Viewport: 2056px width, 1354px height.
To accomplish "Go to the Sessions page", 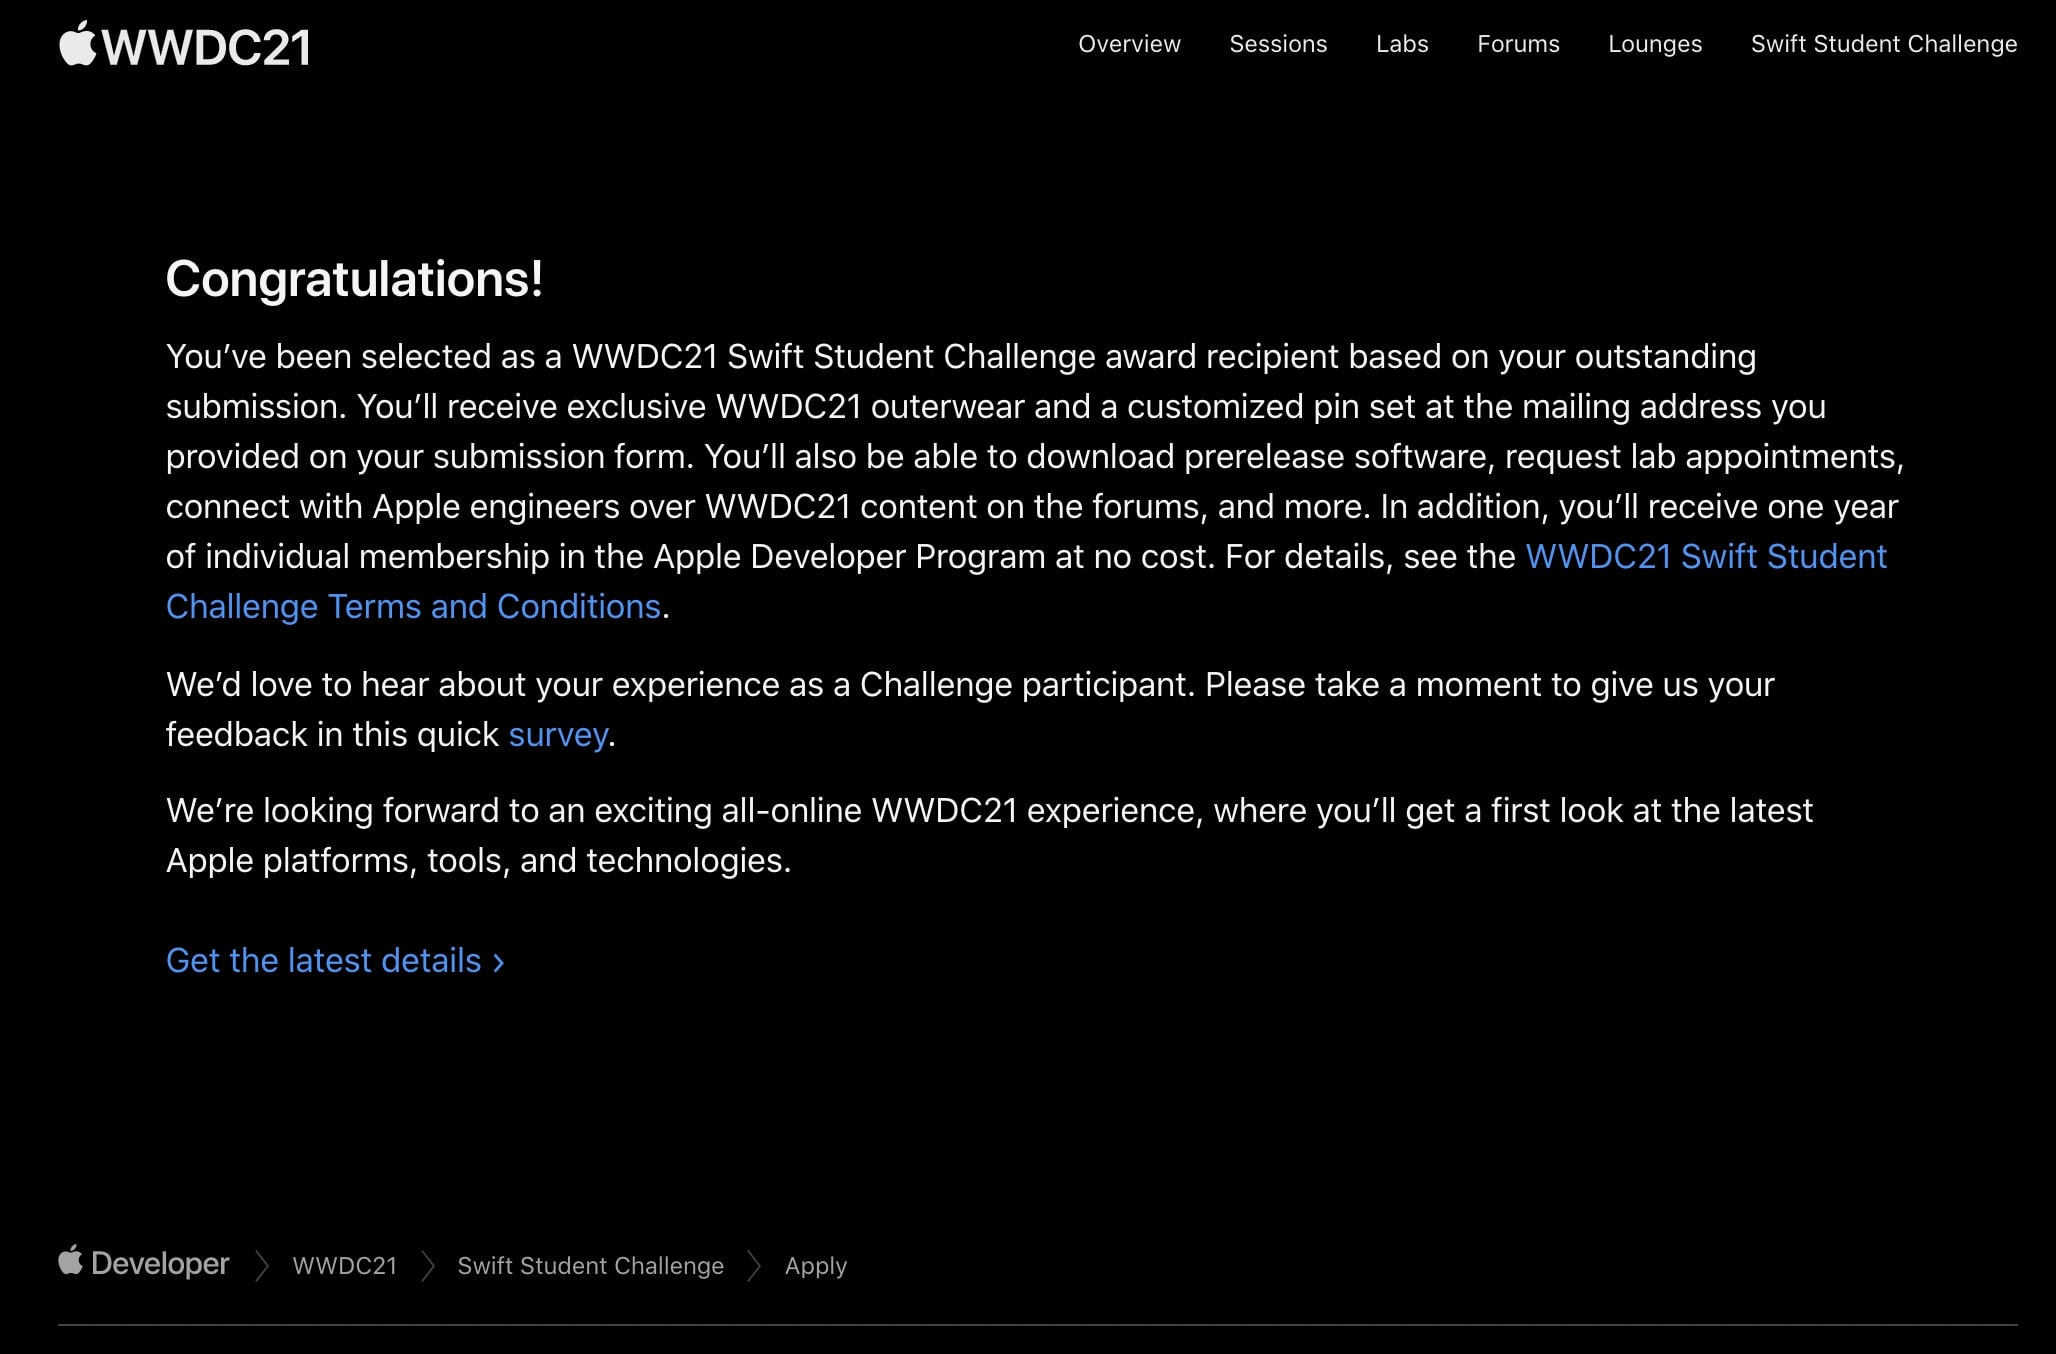I will point(1278,44).
